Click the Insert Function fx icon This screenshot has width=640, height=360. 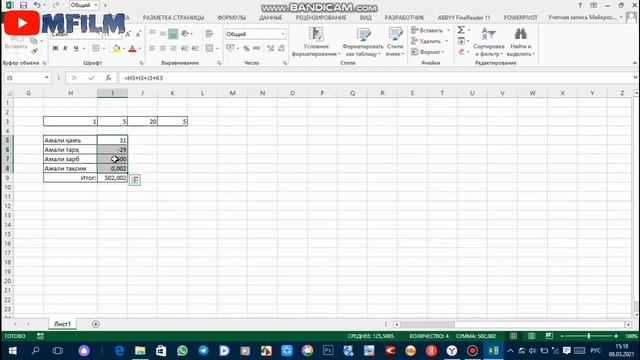tap(108, 78)
